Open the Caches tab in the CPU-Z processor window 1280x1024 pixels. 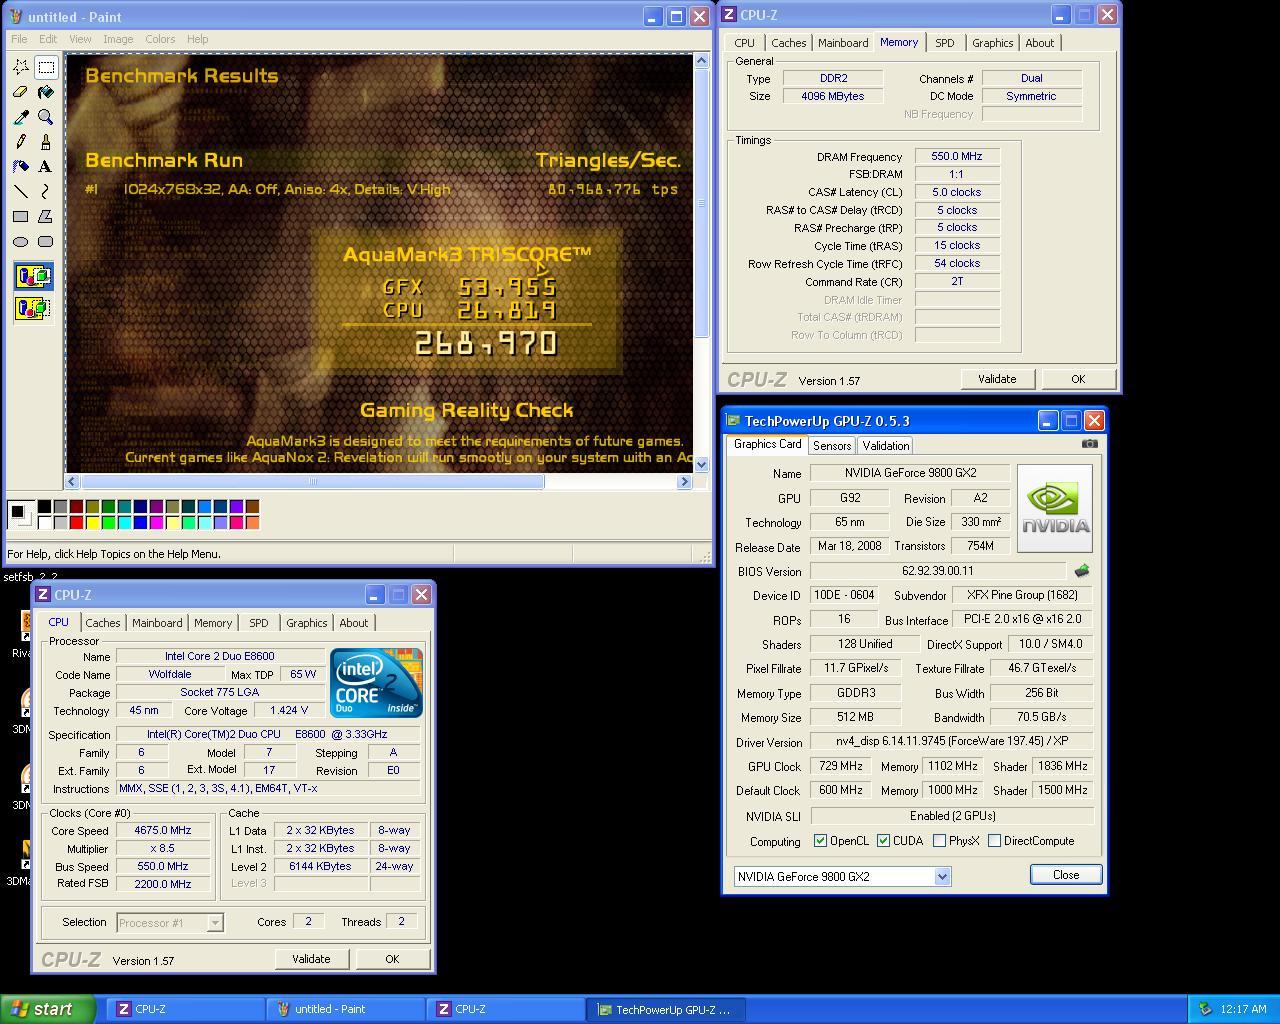[102, 623]
